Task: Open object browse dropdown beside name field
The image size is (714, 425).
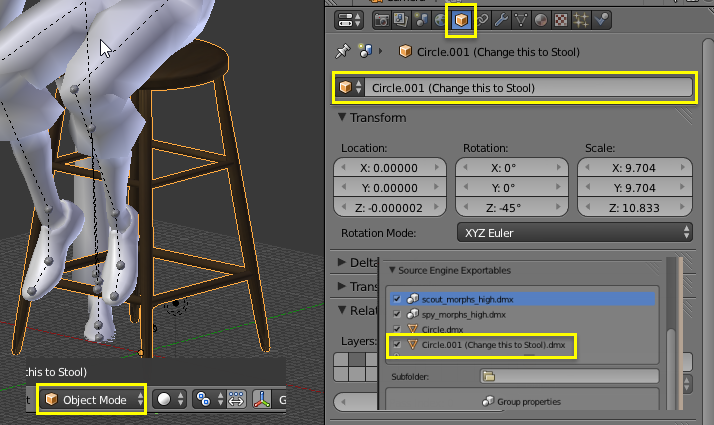Action: tap(350, 87)
